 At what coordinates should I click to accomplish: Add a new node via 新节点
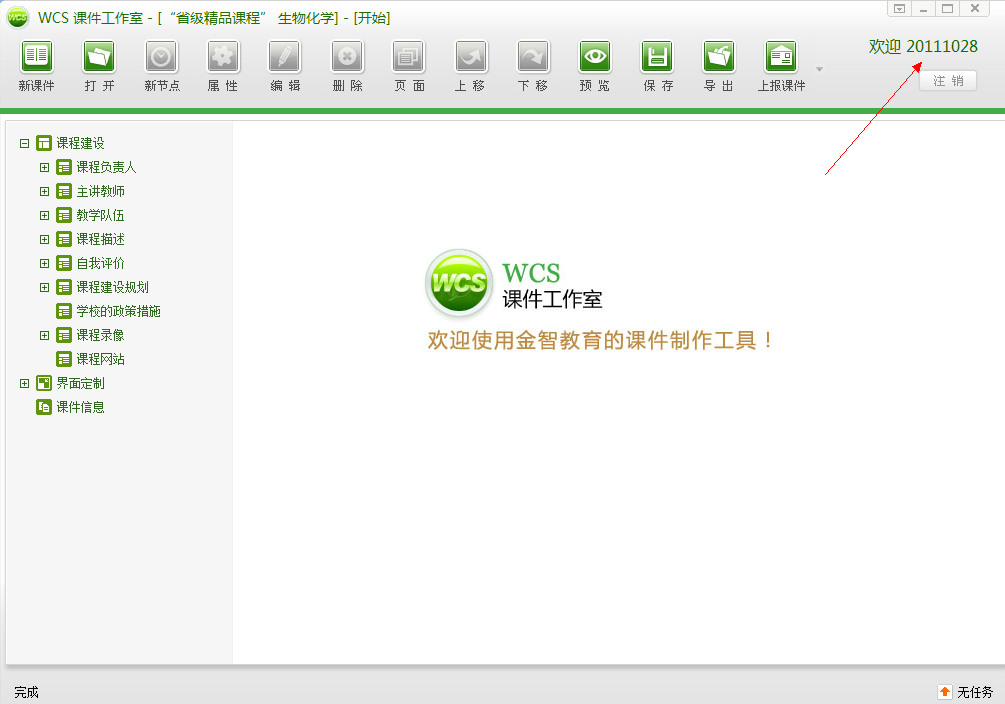pos(161,57)
